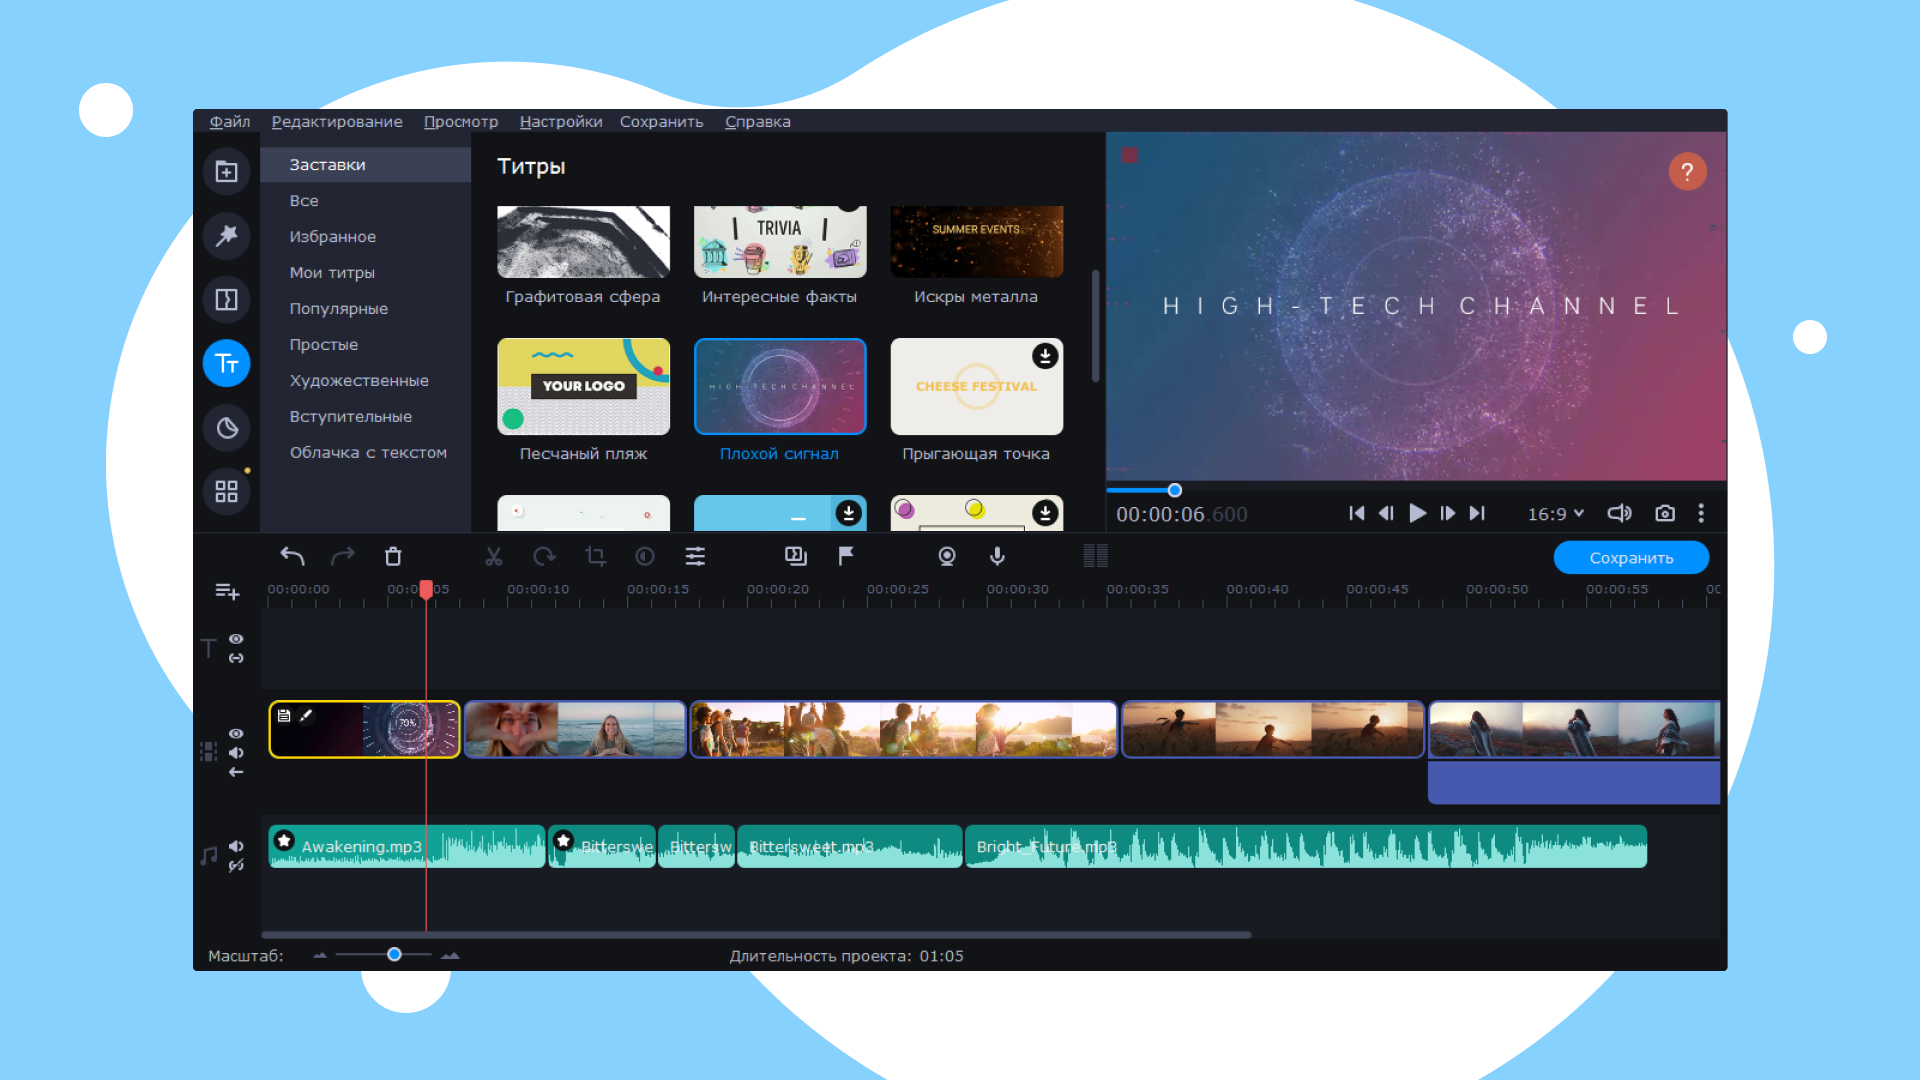
Task: Undo the last action
Action: point(292,556)
